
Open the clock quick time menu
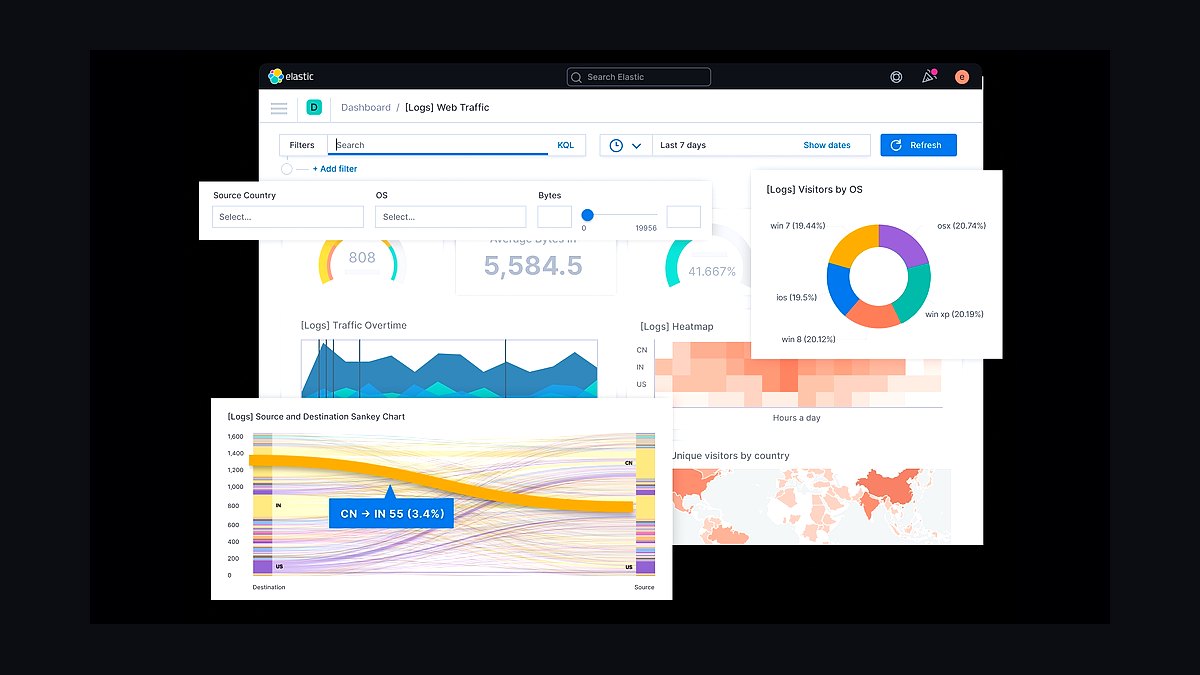[626, 145]
